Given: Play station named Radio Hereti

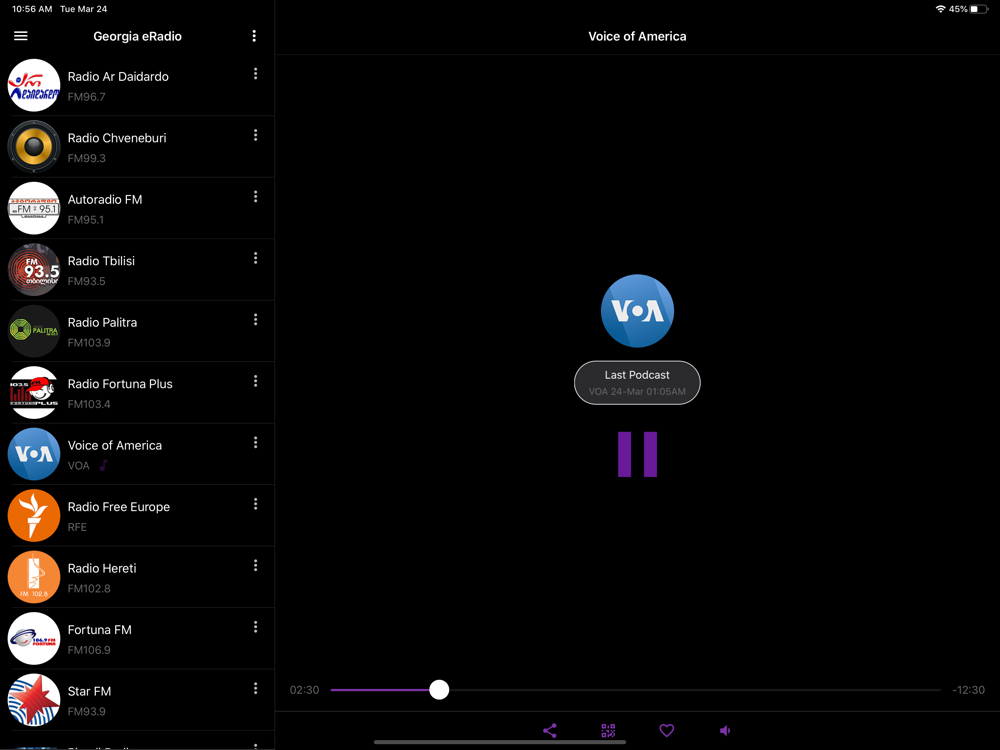Looking at the screenshot, I should (x=102, y=568).
